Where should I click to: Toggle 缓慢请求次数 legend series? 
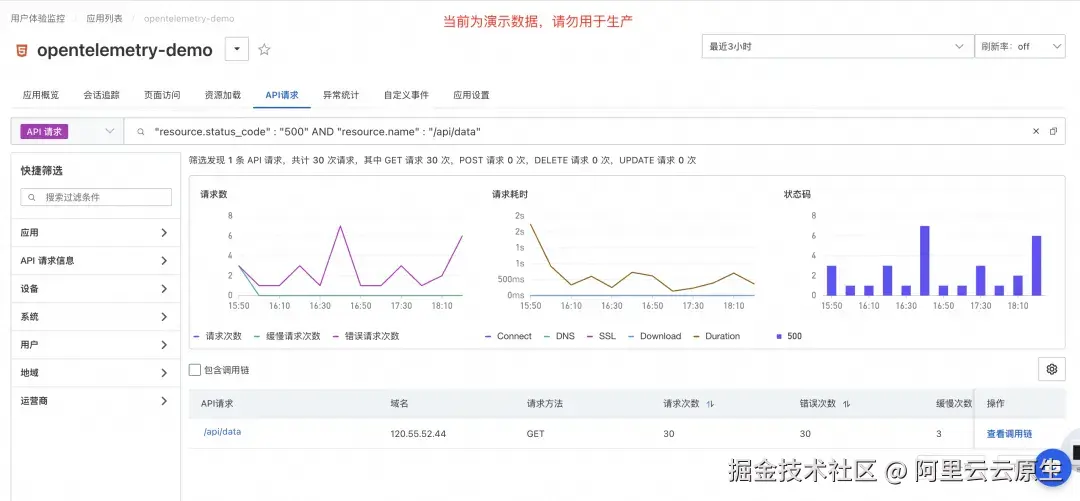point(287,336)
